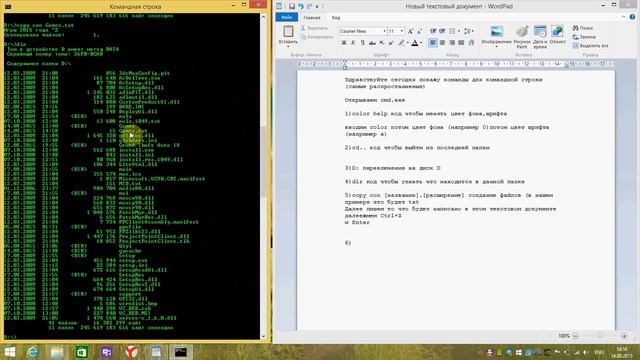Redo action in WordPad quick access toolbar
640x360 pixels.
click(309, 6)
